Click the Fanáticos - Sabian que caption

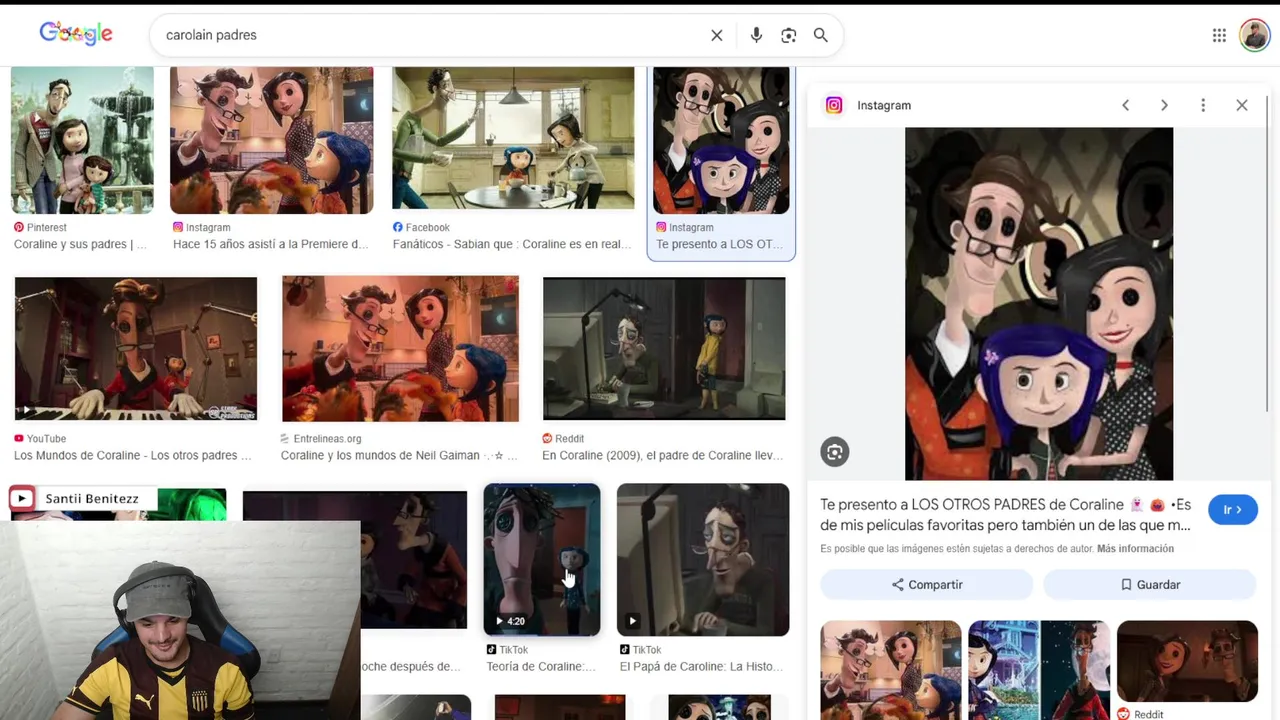pyautogui.click(x=512, y=245)
